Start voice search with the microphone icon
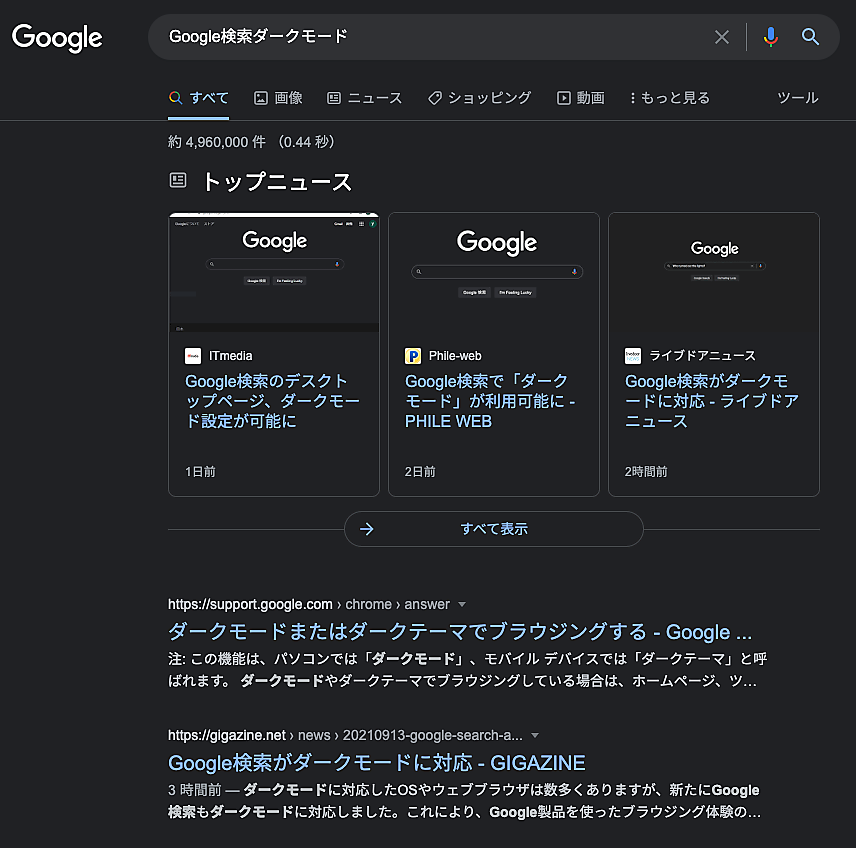 [x=771, y=37]
